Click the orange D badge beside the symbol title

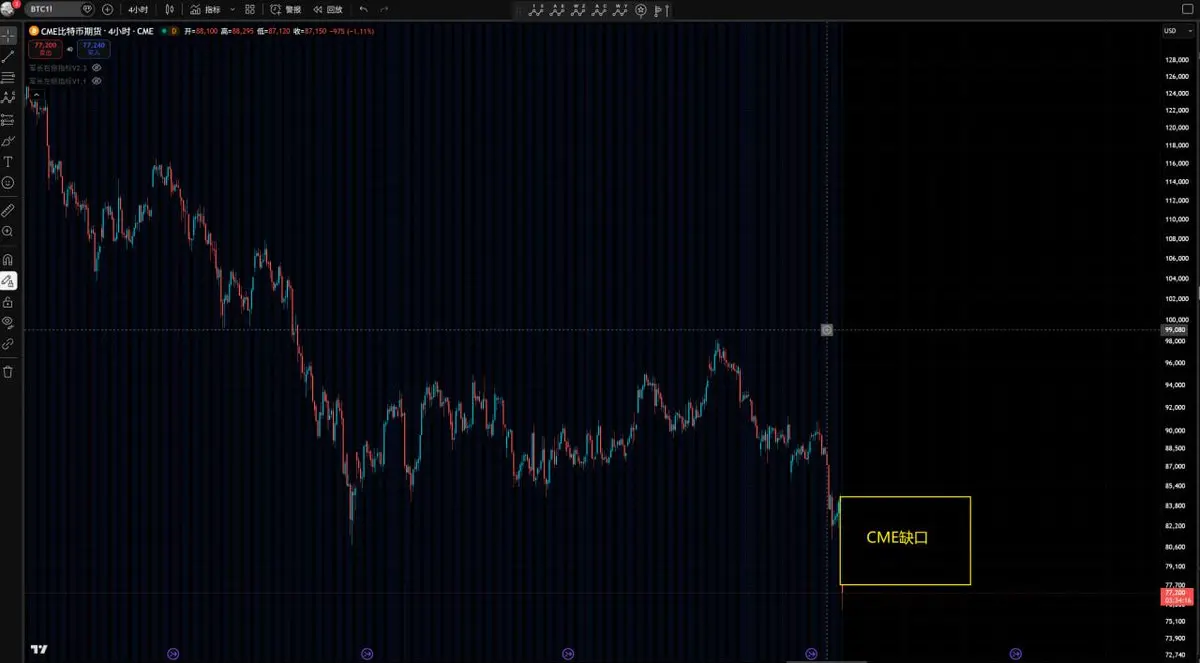[x=173, y=31]
